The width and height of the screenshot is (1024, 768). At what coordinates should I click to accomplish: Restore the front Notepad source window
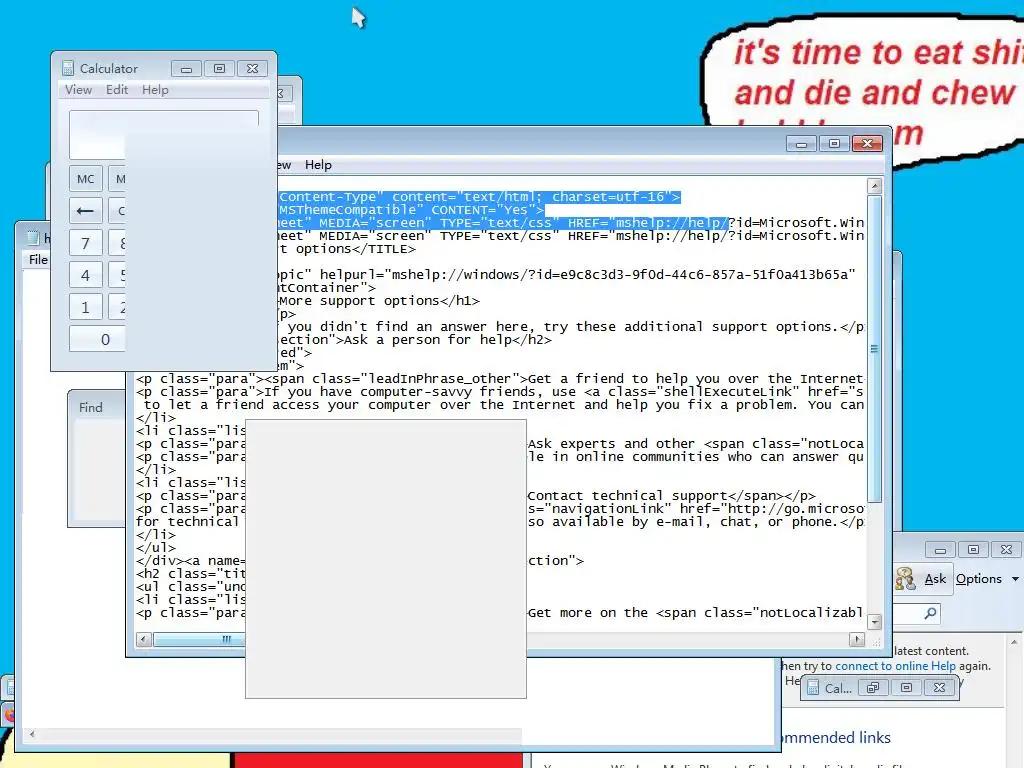[834, 144]
